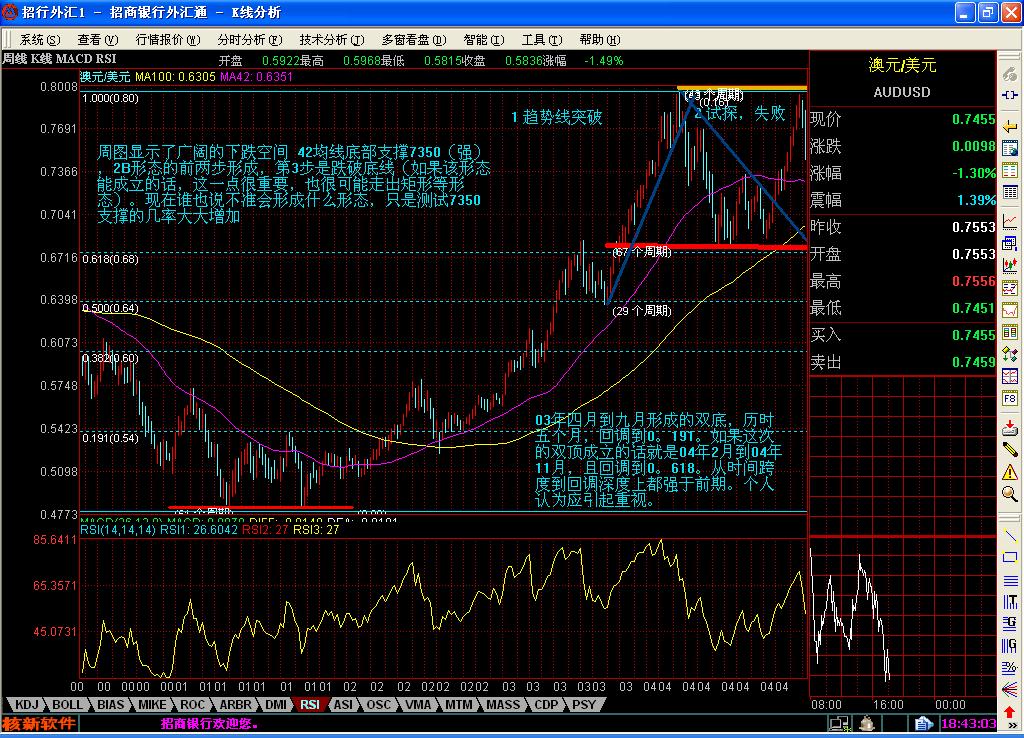This screenshot has height=738, width=1024.
Task: Select the trend line drawing tool
Action: click(1010, 536)
